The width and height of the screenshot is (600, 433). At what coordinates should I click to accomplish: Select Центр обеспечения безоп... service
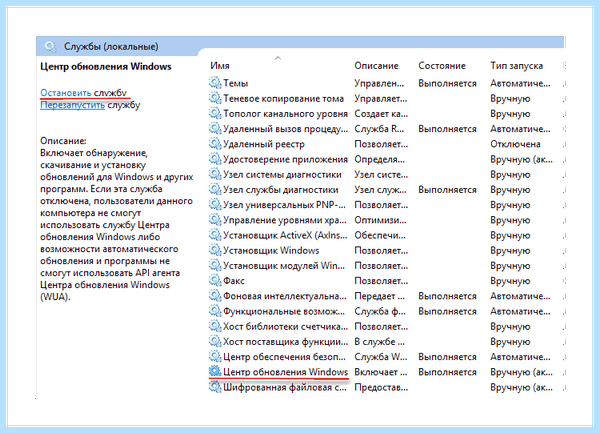coord(284,357)
